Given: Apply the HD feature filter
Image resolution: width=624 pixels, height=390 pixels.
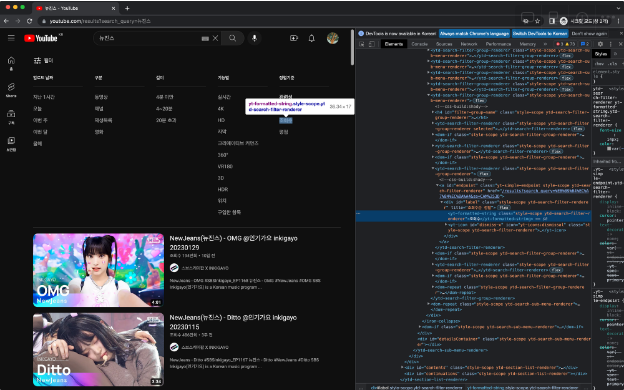Looking at the screenshot, I should click(x=221, y=120).
